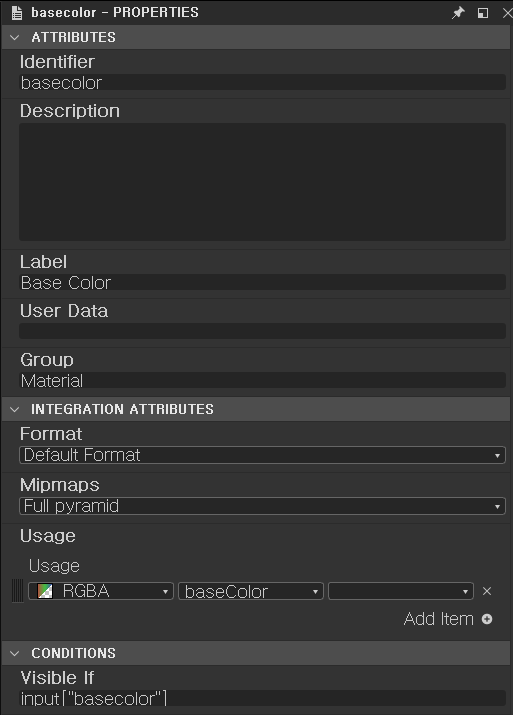This screenshot has height=715, width=513.
Task: Click the User Data label
Action: click(64, 311)
